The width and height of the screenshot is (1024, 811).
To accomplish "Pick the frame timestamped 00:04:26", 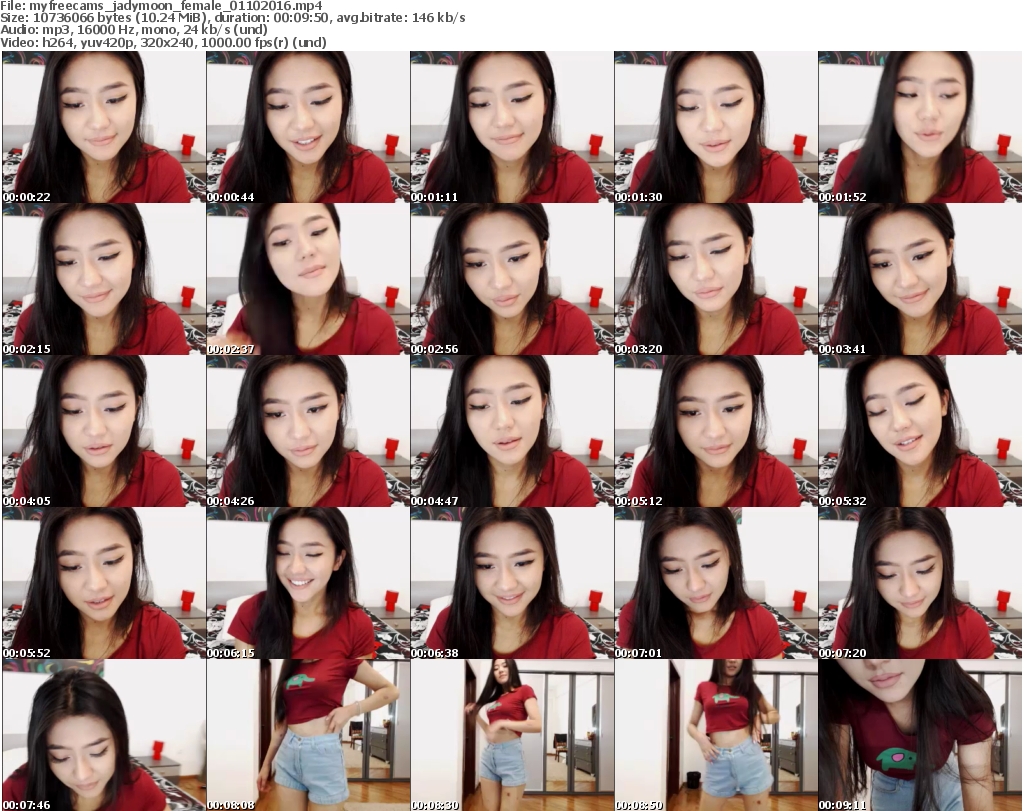I will (x=308, y=431).
